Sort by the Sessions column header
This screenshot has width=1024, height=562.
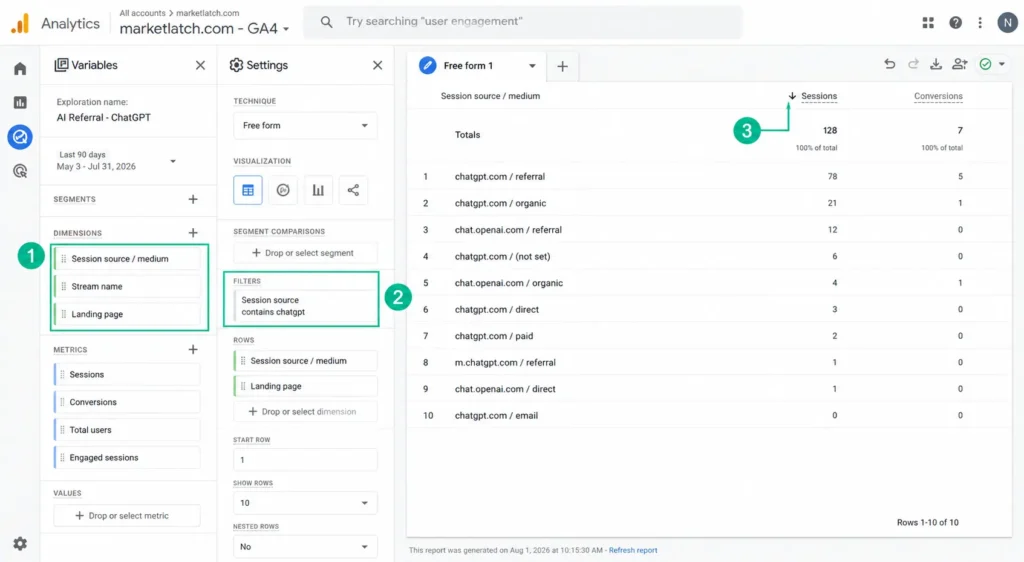[818, 96]
